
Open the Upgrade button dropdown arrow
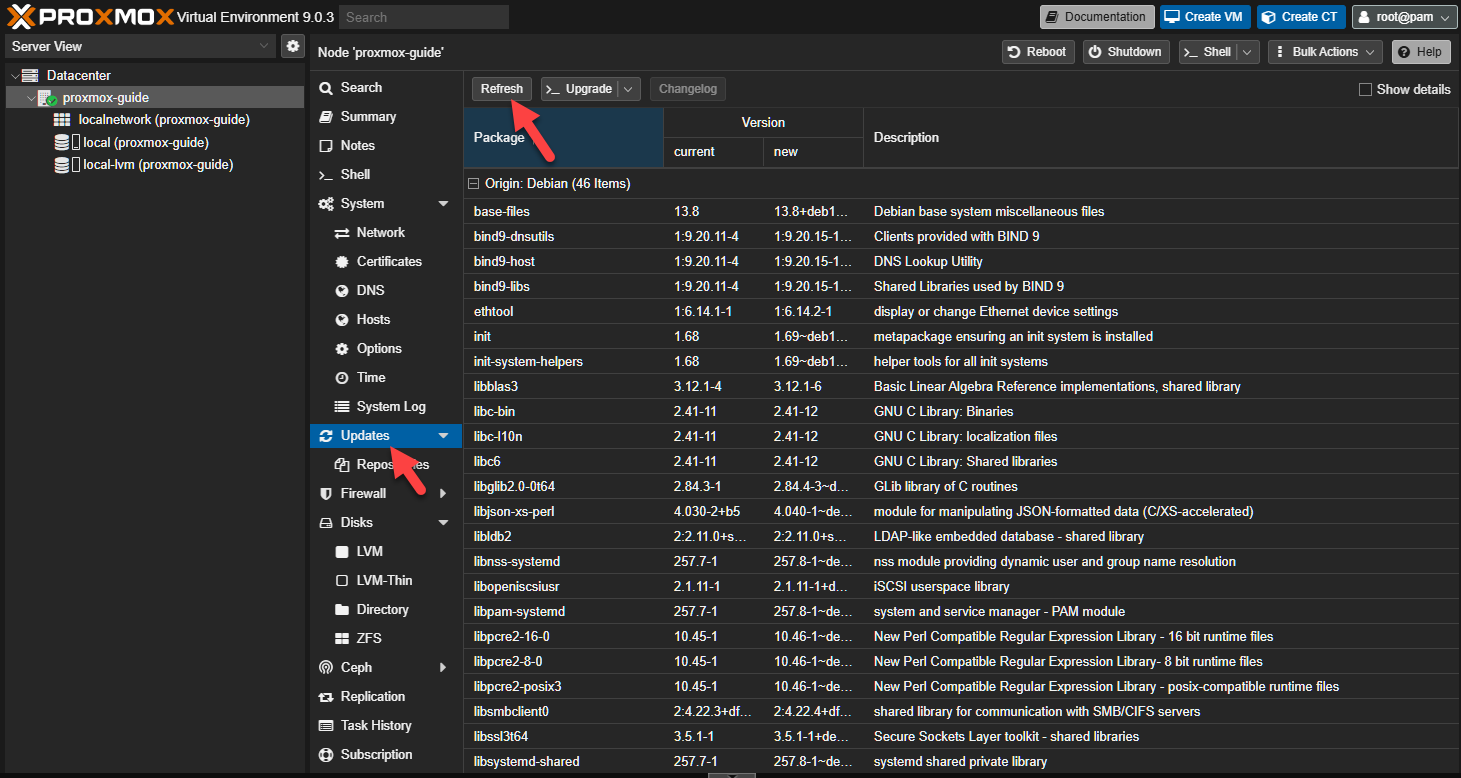click(x=629, y=89)
